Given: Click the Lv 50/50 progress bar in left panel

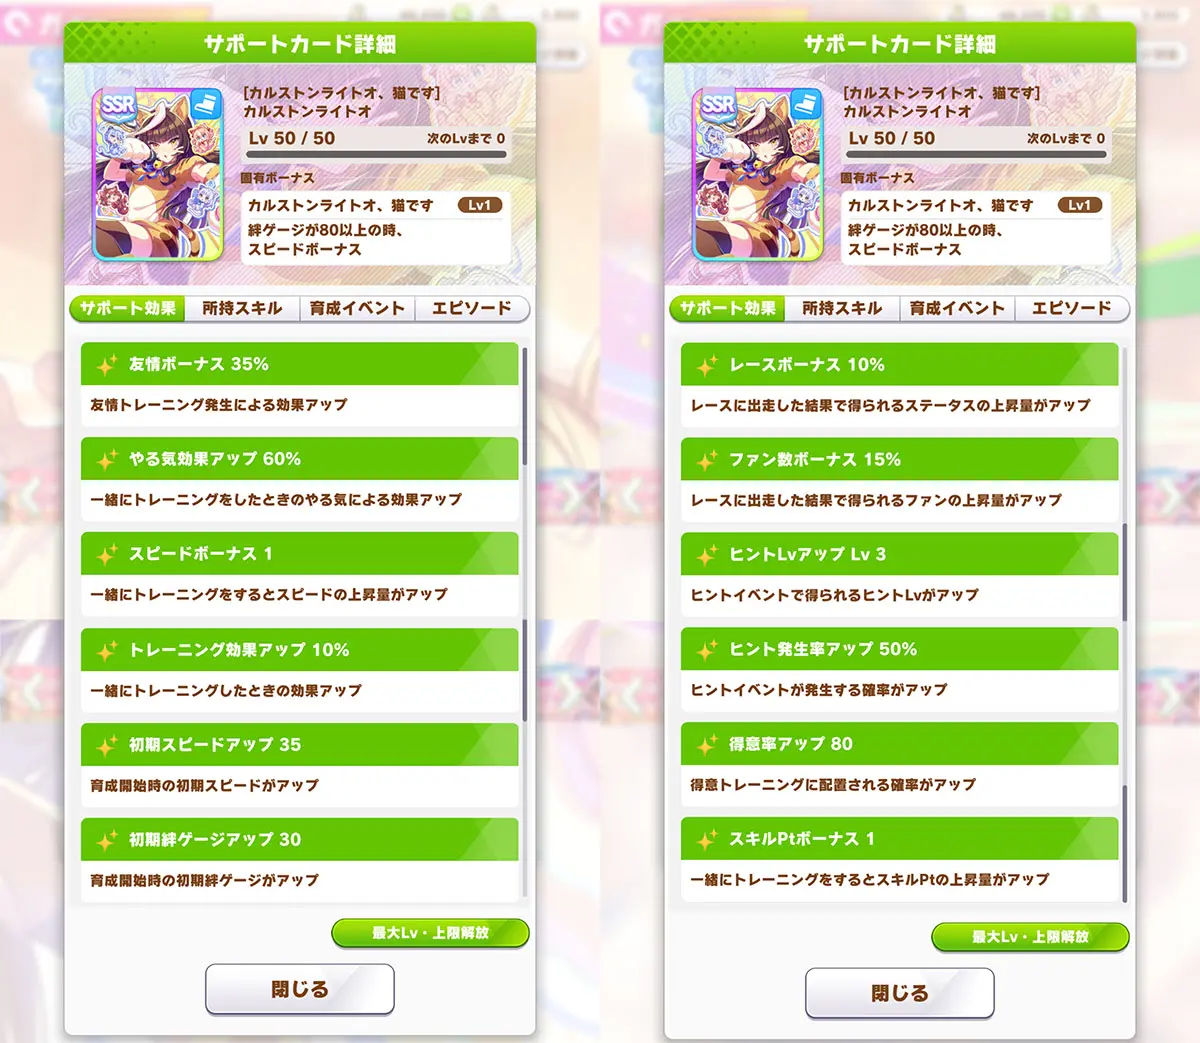Looking at the screenshot, I should 377,155.
